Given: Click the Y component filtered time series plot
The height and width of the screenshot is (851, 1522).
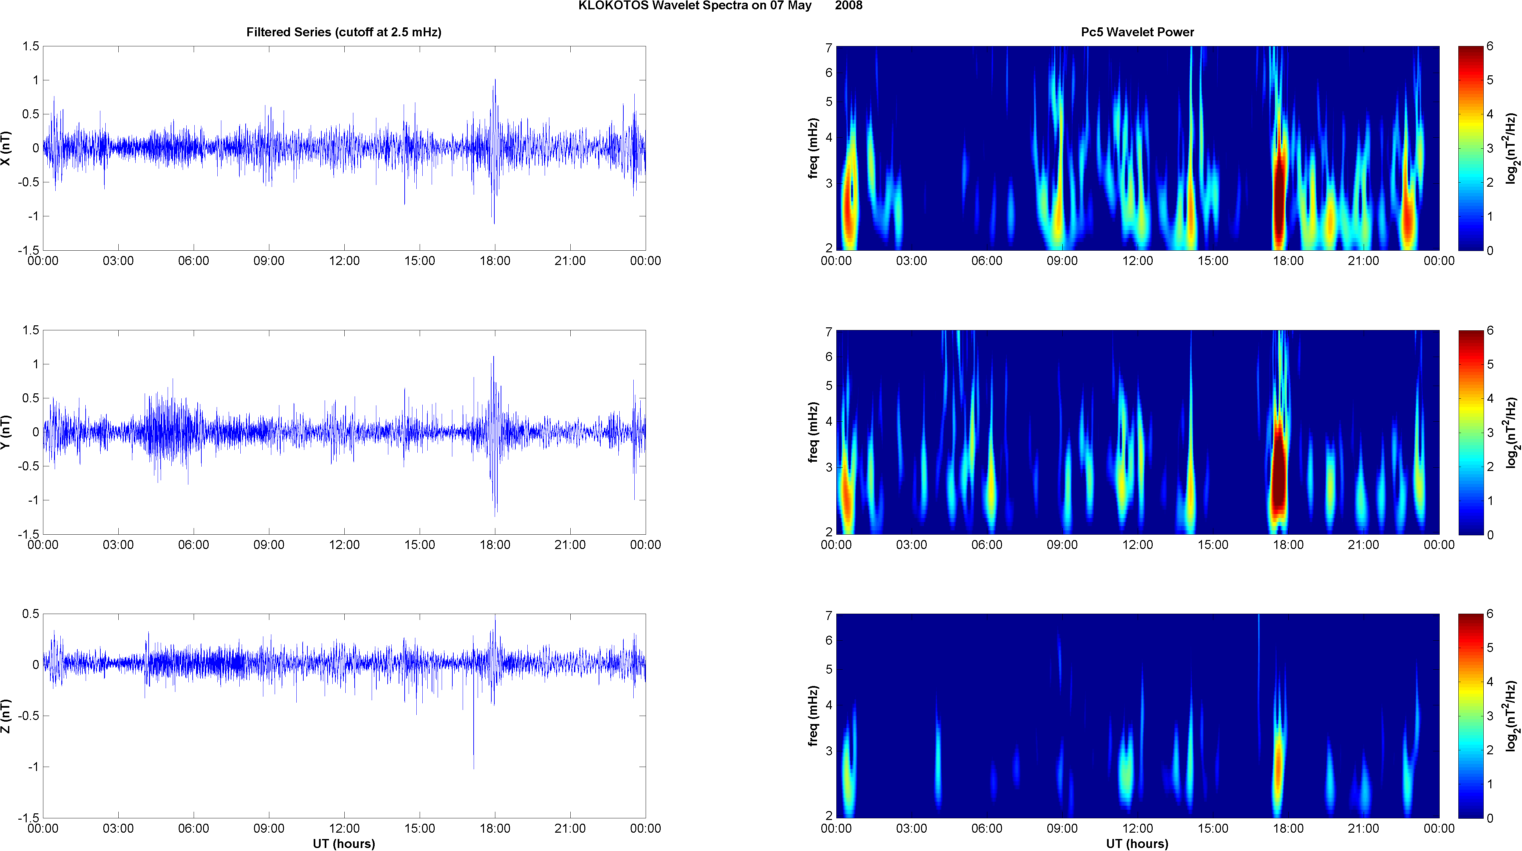Looking at the screenshot, I should point(344,432).
